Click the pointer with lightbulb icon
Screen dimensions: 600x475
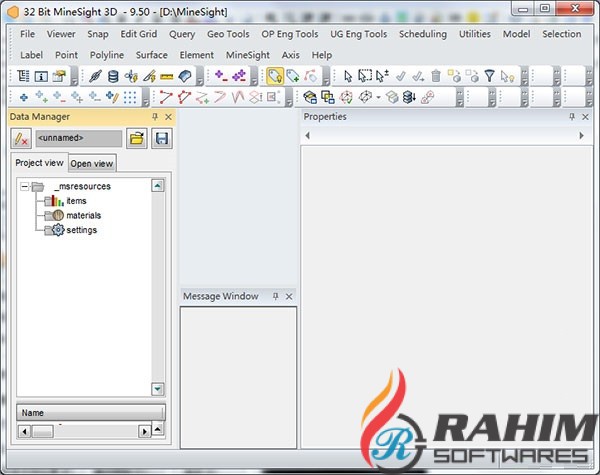tap(507, 76)
